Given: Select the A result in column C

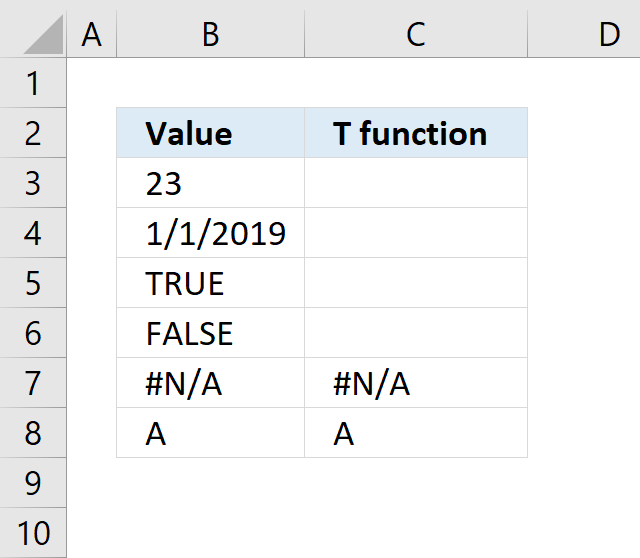Looking at the screenshot, I should pyautogui.click(x=416, y=433).
